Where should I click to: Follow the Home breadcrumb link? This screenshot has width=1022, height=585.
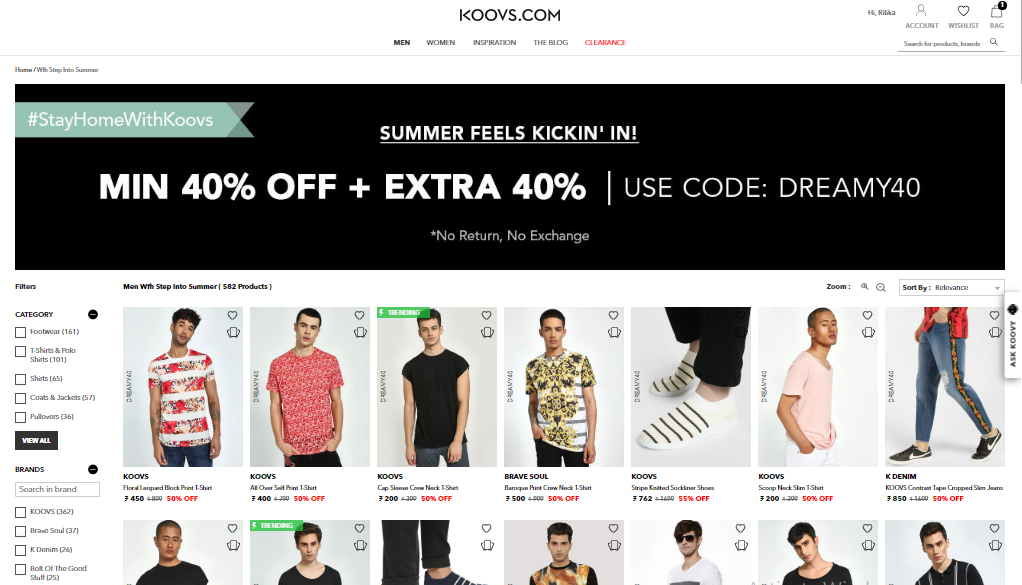point(23,70)
